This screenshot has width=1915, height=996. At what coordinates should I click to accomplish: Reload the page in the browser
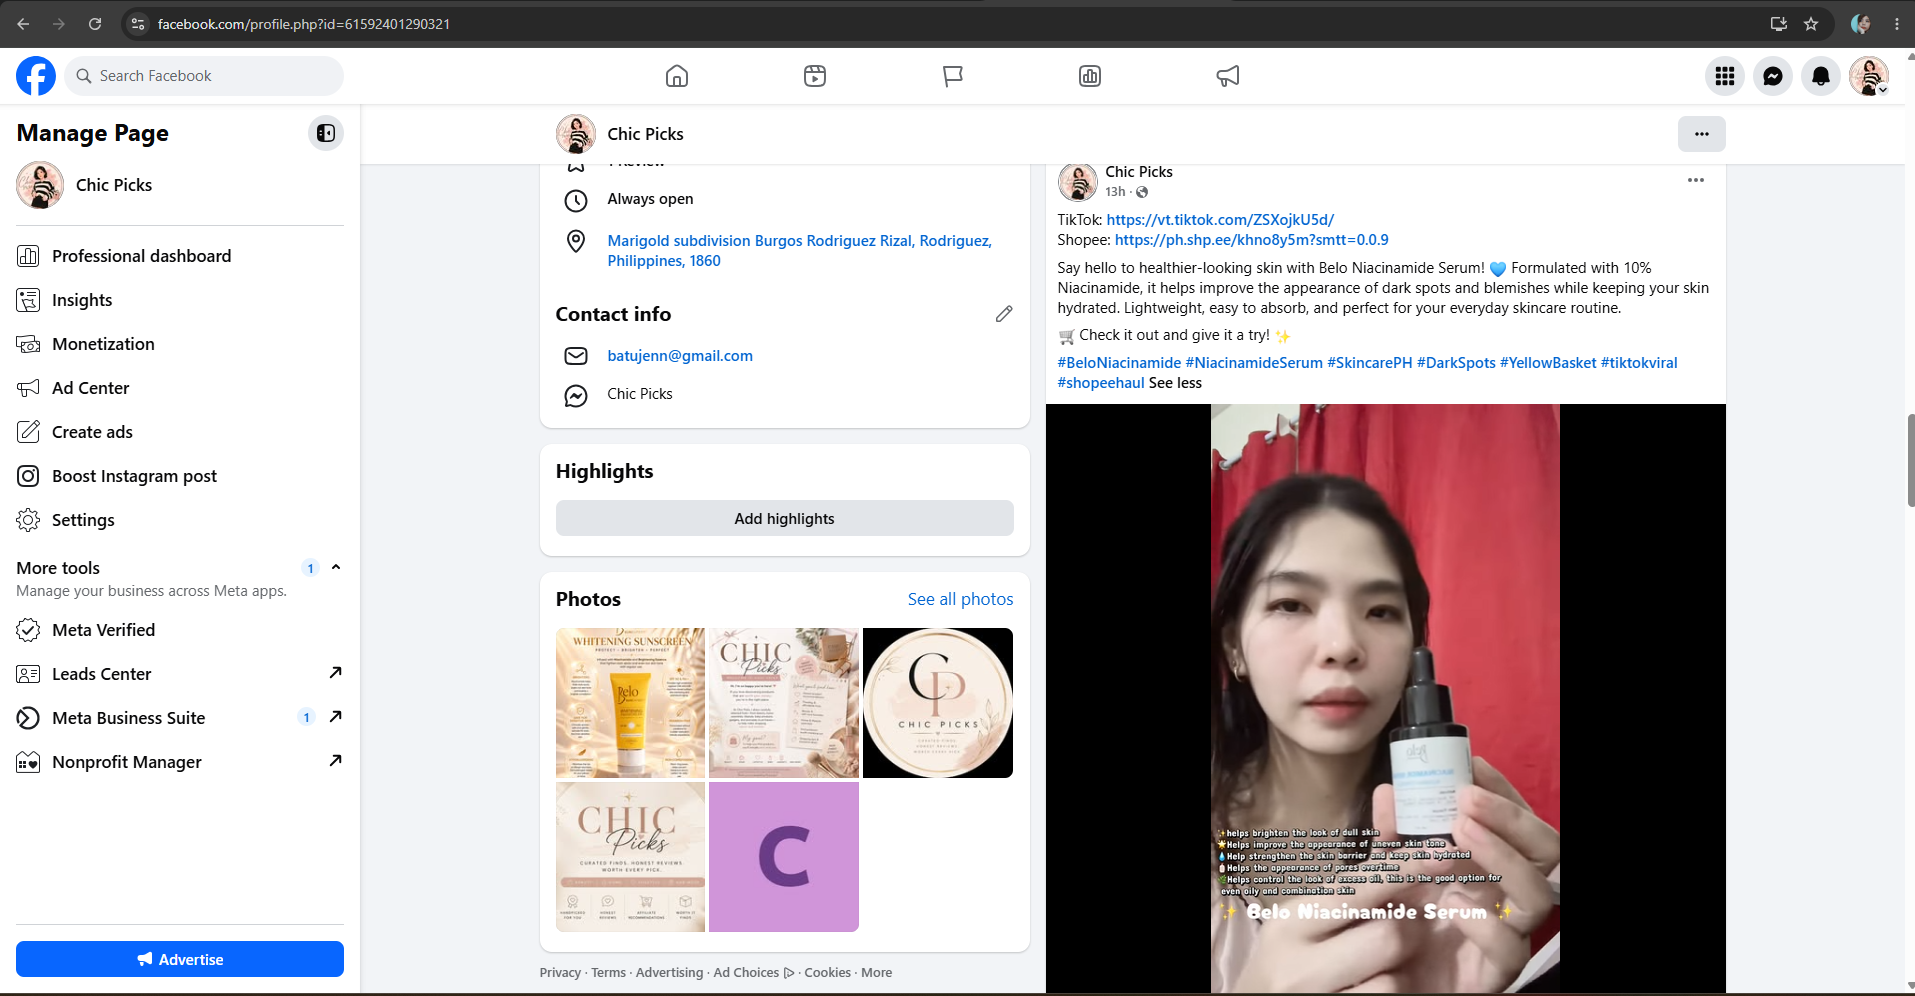[95, 24]
